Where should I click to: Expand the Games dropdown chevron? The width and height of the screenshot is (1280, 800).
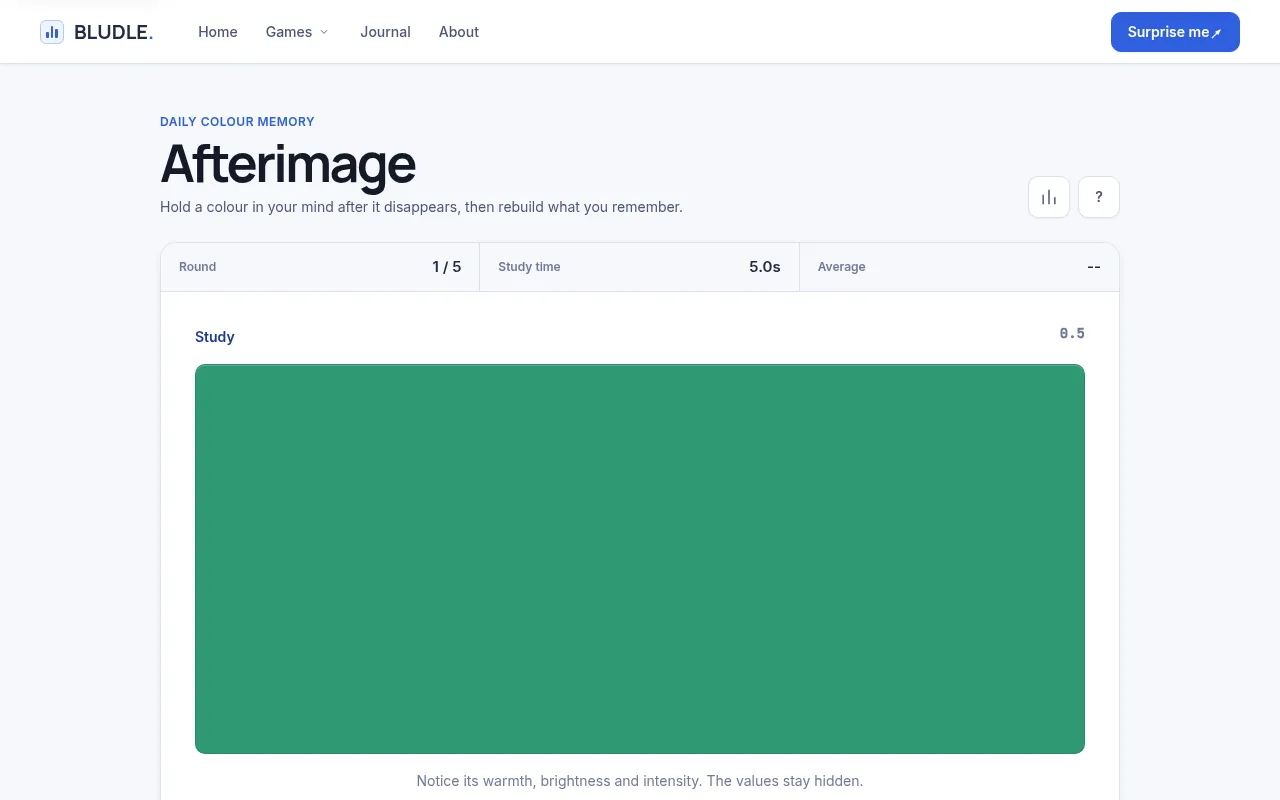(324, 32)
